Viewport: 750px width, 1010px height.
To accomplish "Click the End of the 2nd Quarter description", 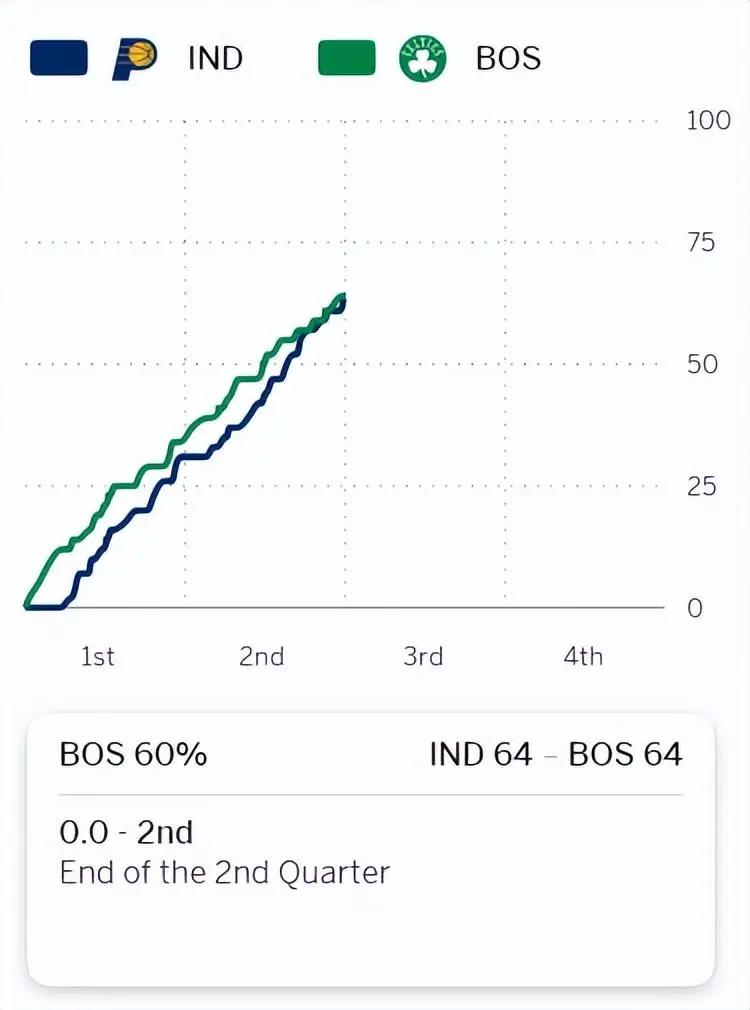I will tap(224, 872).
